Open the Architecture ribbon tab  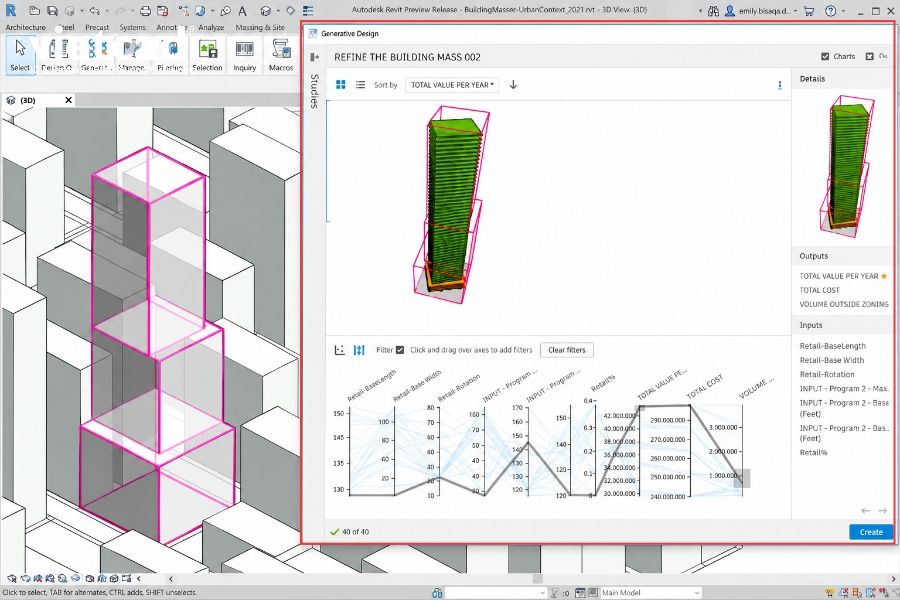[25, 27]
